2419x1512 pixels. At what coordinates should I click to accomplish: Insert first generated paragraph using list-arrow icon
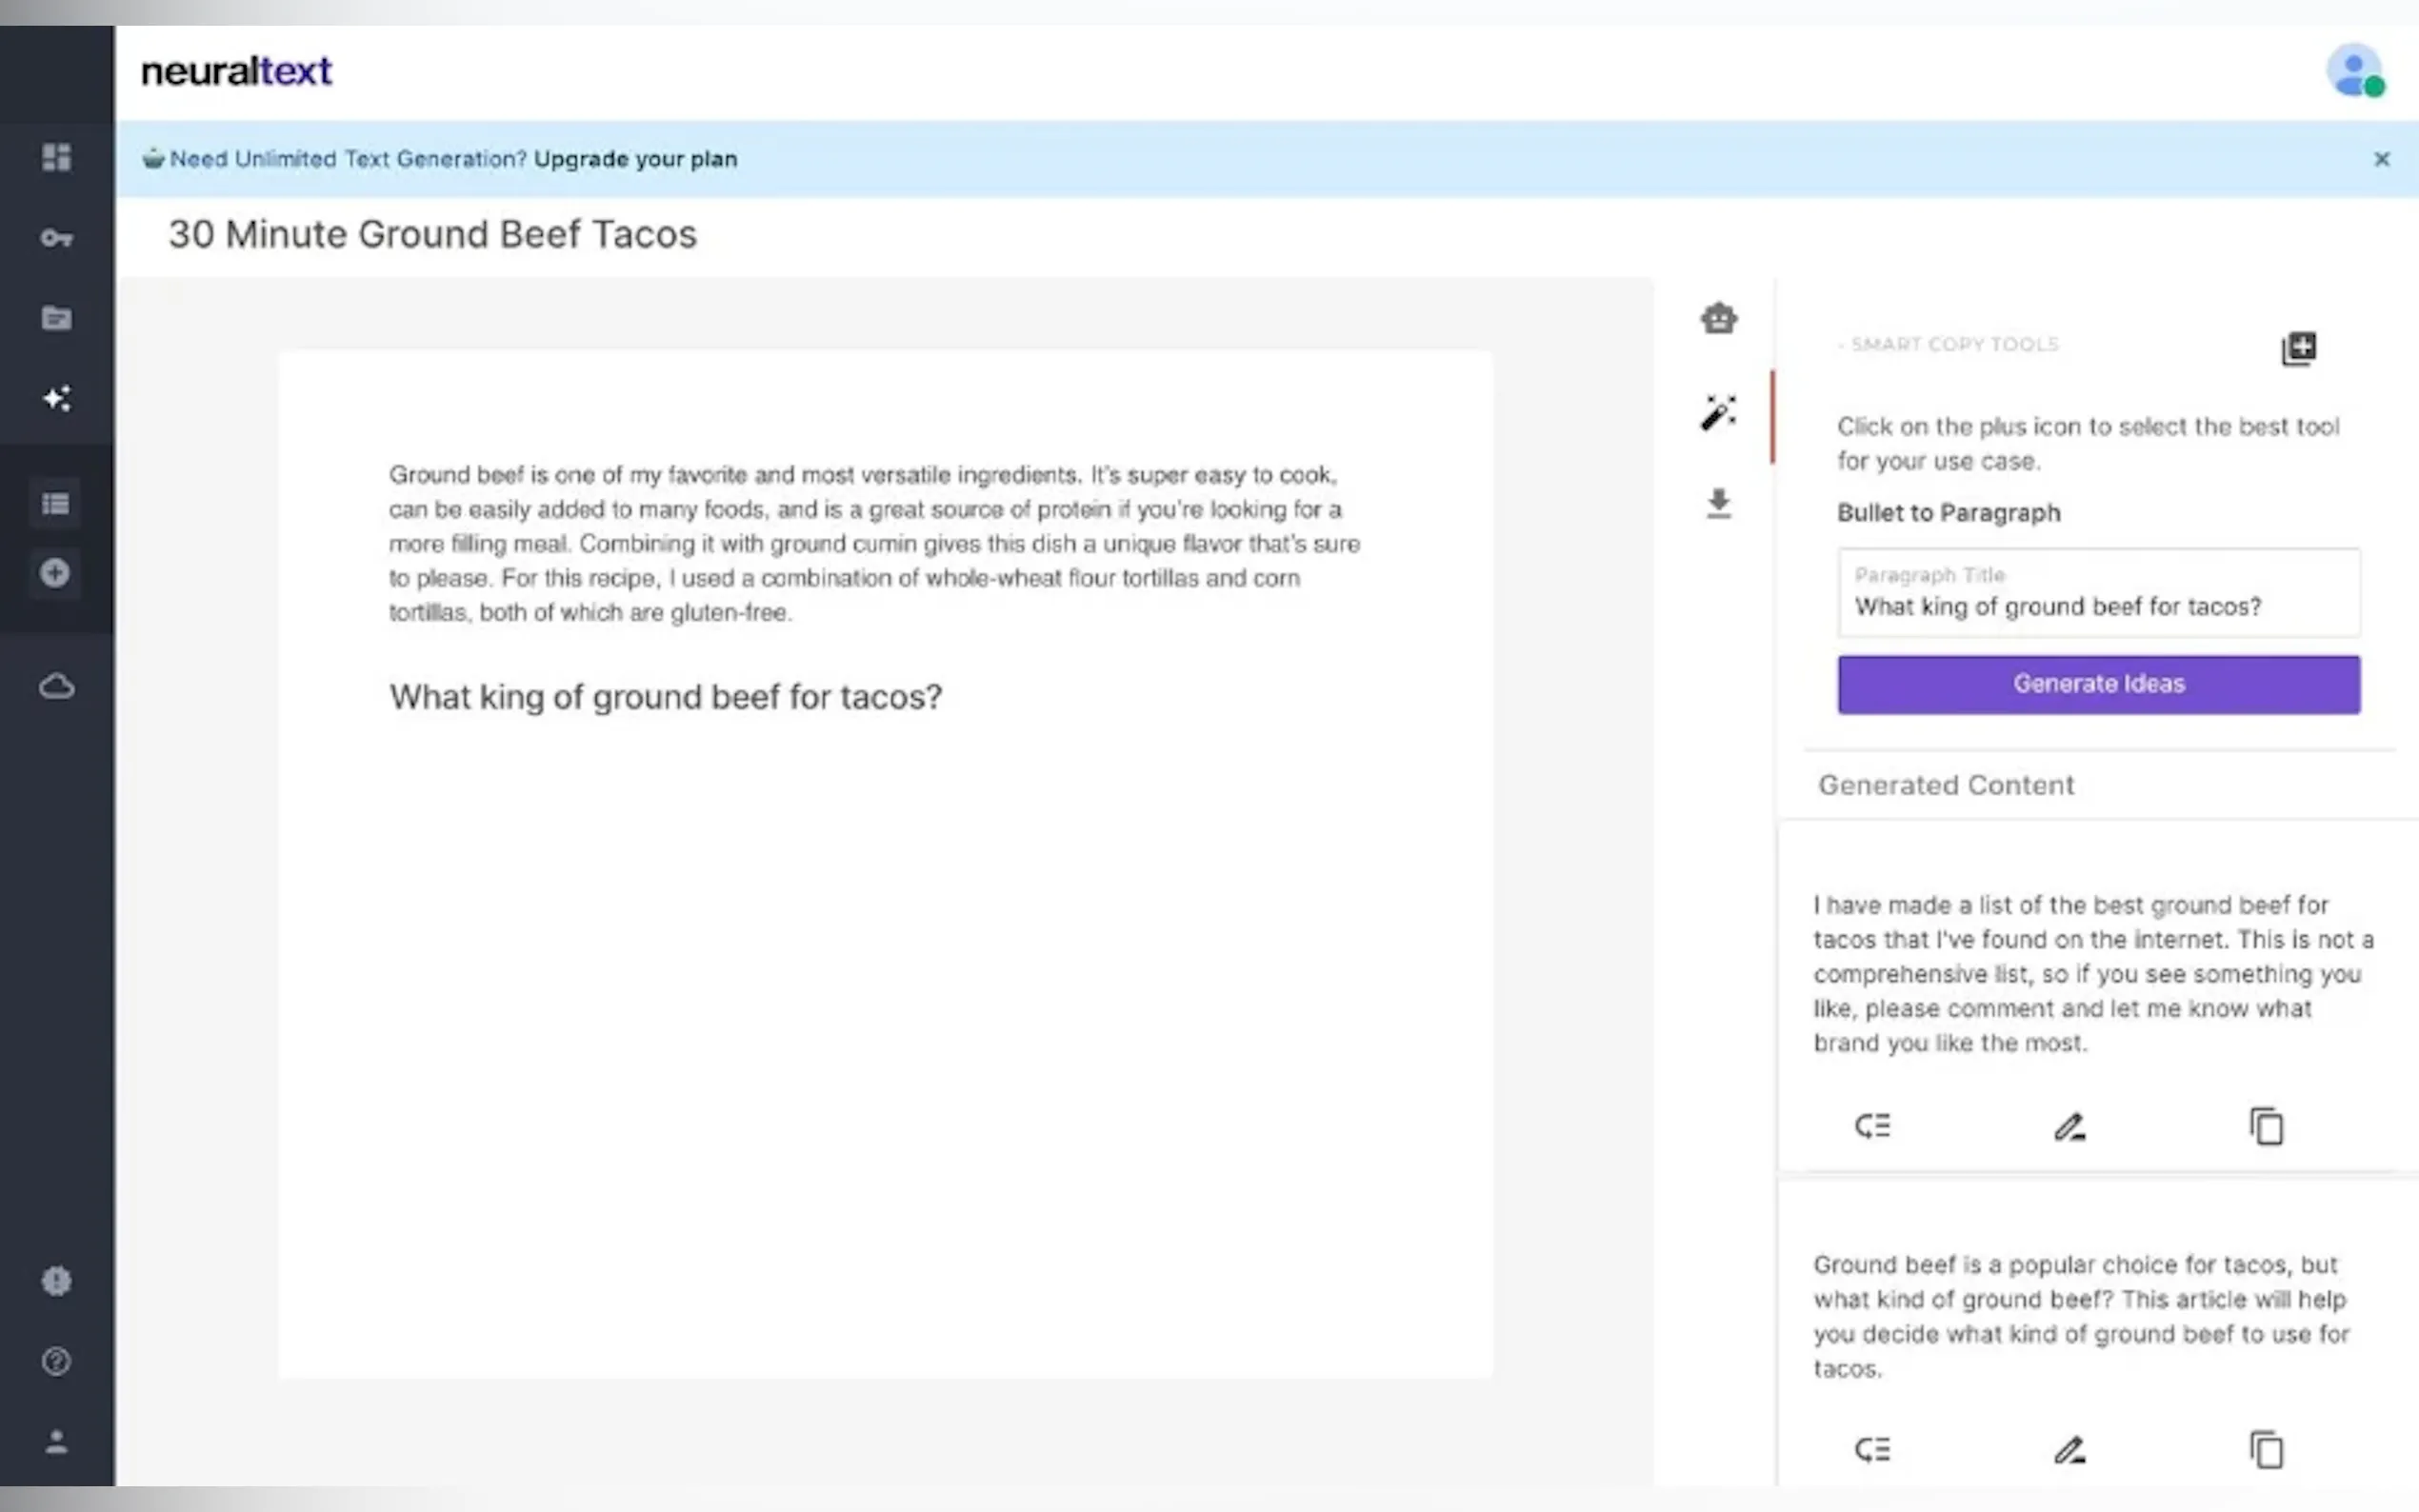pos(1872,1126)
